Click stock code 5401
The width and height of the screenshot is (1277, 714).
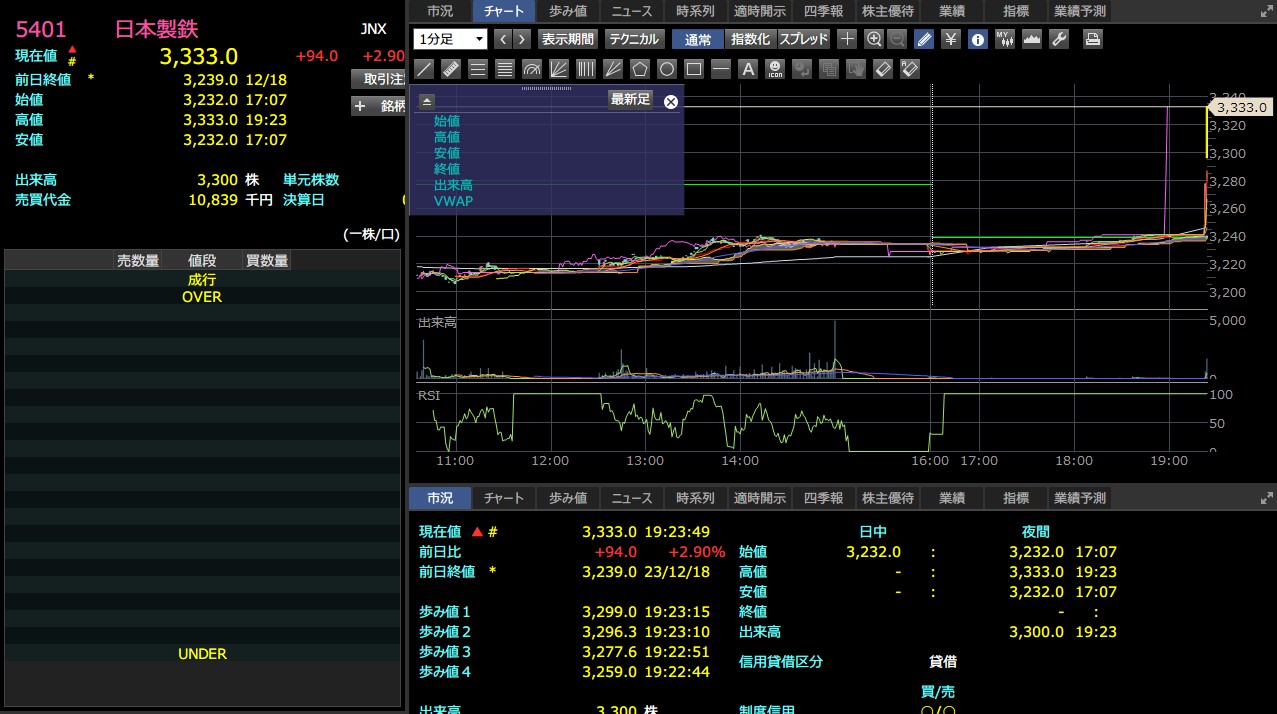coord(41,29)
